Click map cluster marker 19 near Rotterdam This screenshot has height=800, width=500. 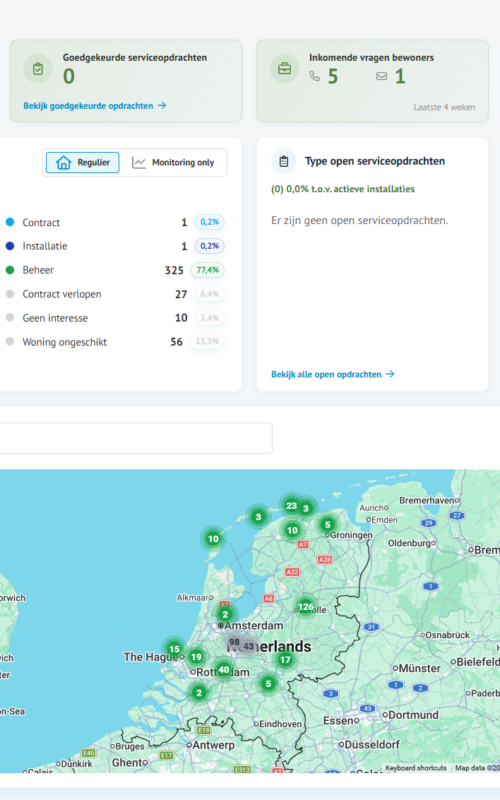coord(196,657)
